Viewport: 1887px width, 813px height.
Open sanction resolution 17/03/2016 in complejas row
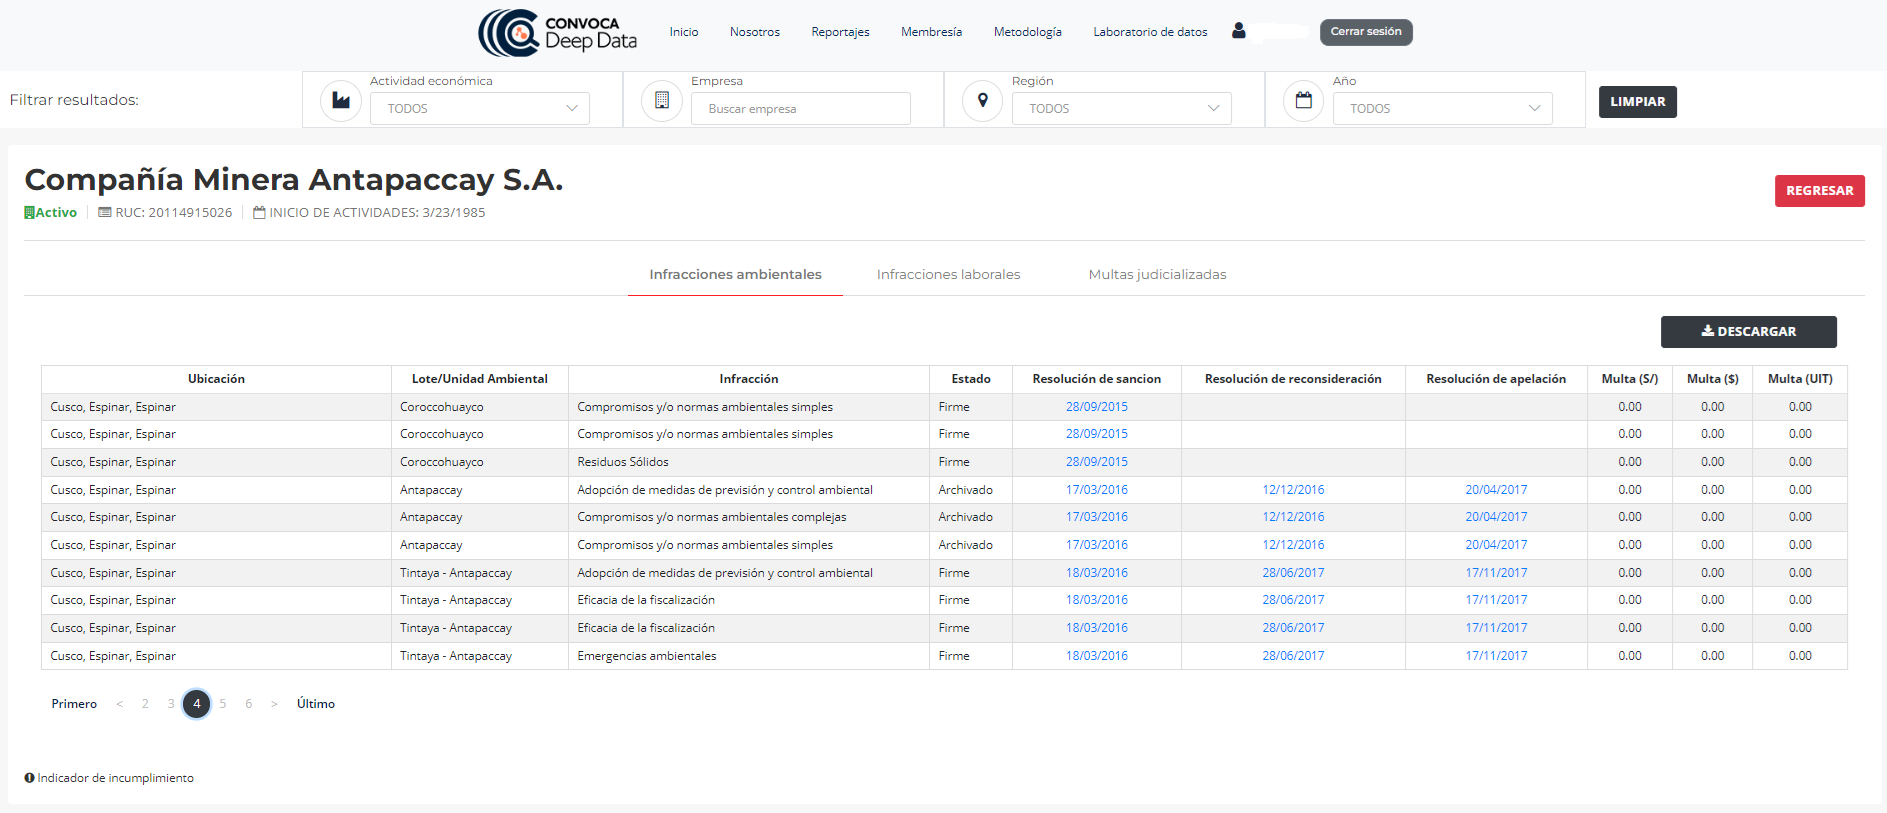(1097, 517)
